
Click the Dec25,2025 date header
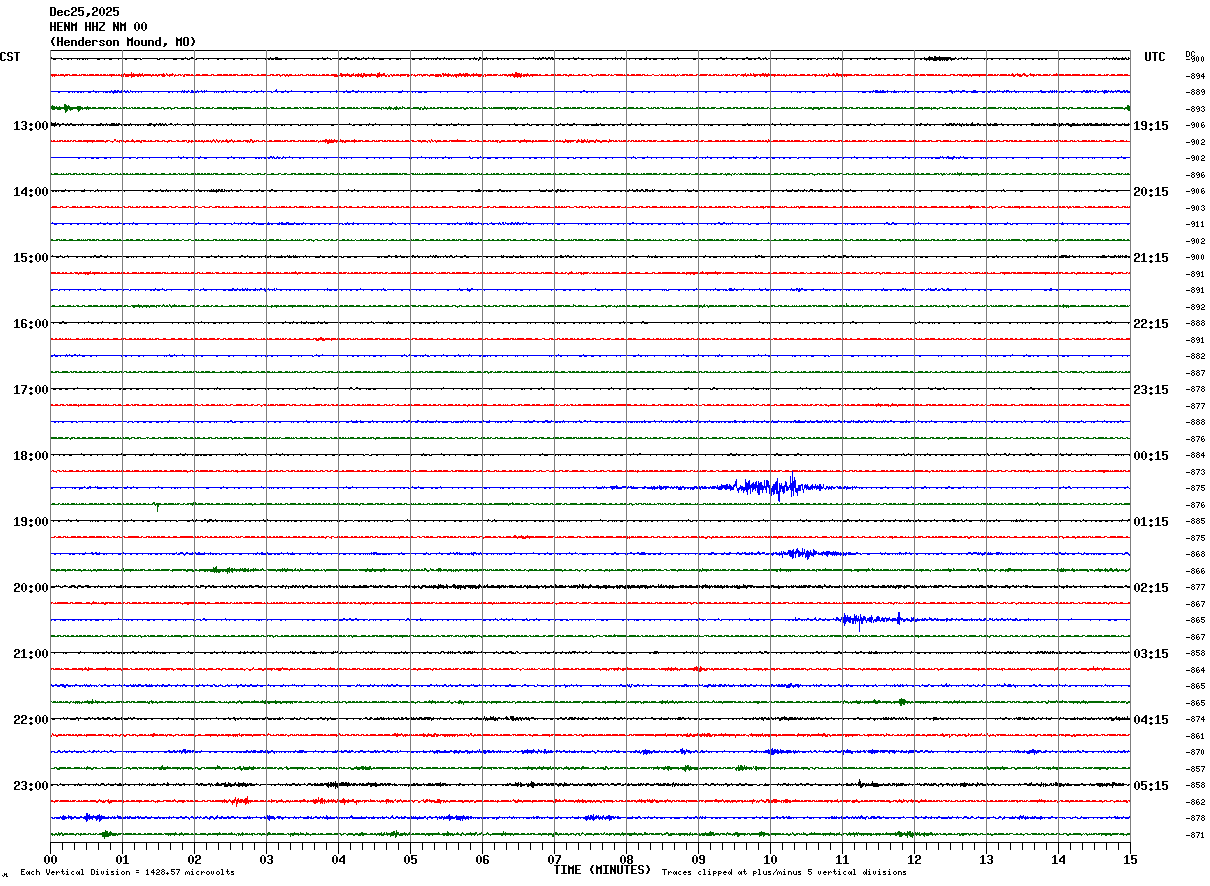coord(84,11)
